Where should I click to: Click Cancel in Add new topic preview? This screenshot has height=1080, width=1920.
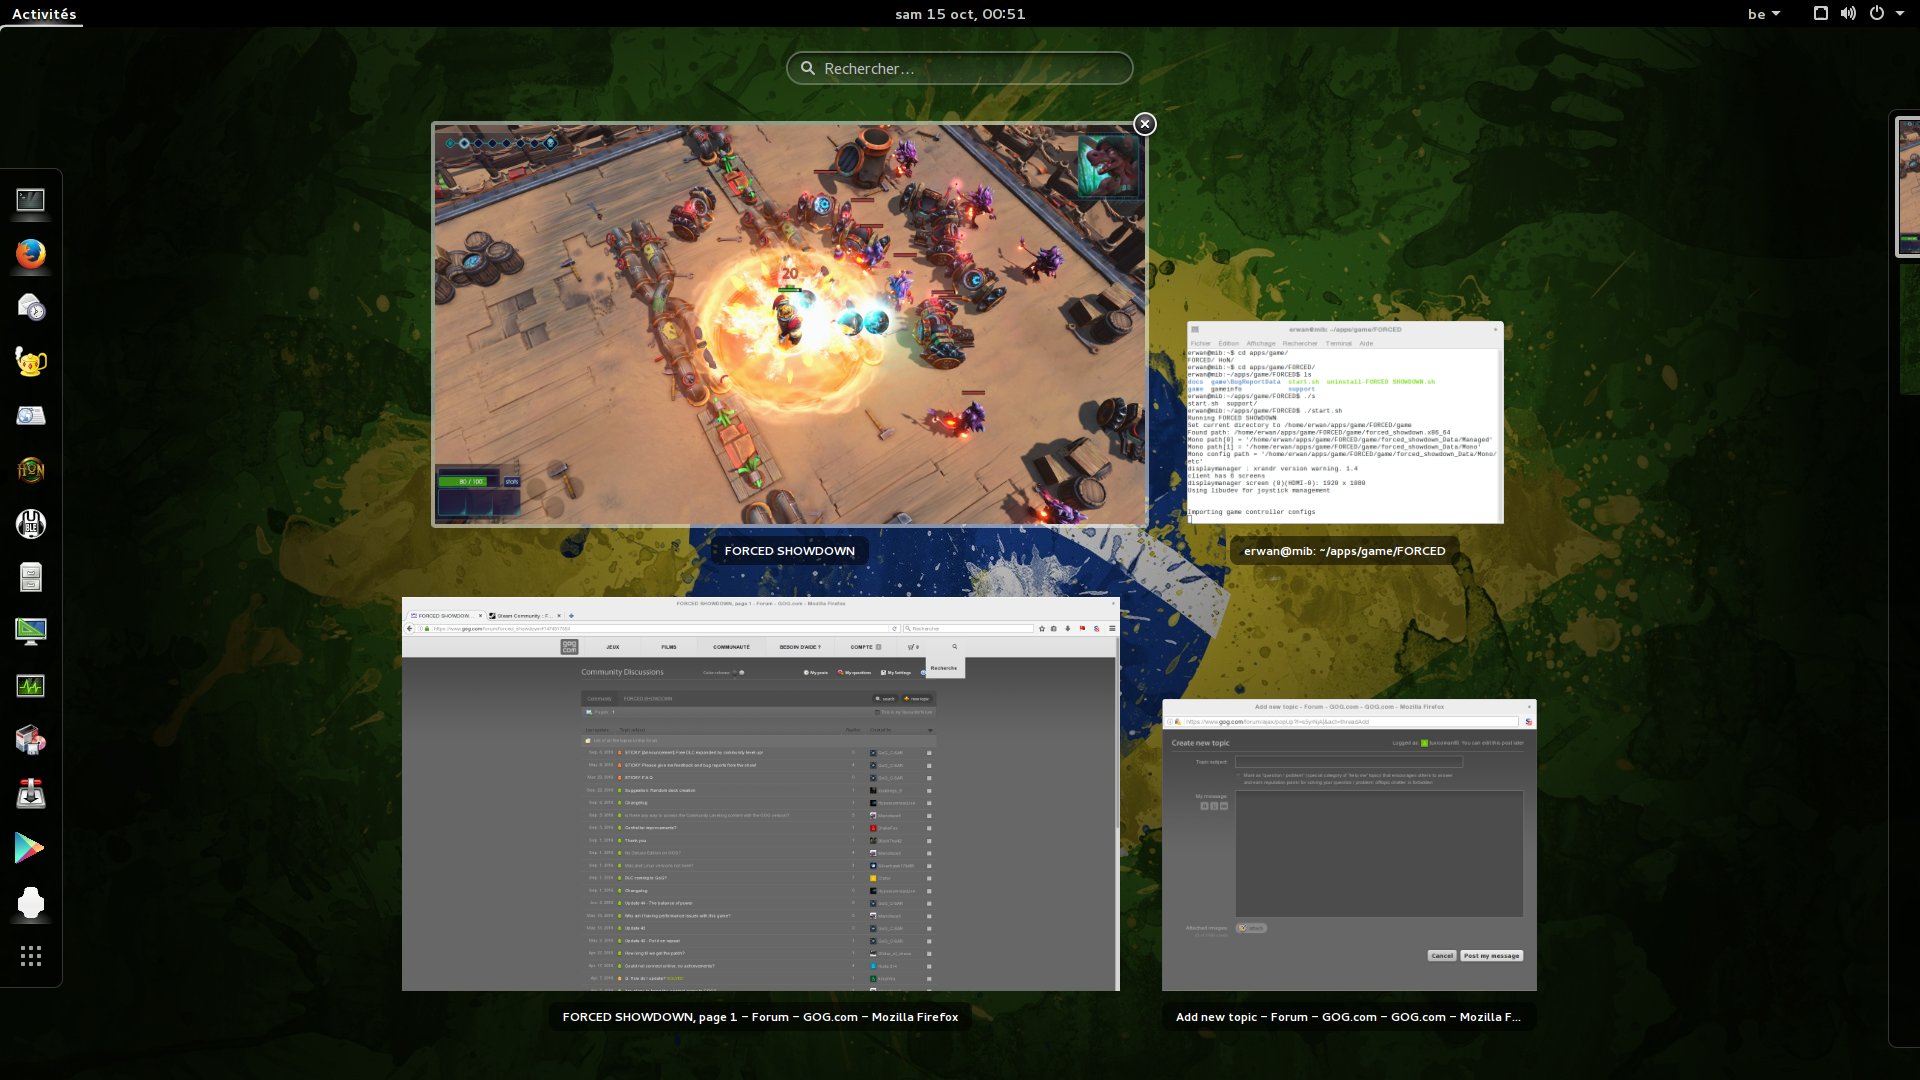(1442, 956)
